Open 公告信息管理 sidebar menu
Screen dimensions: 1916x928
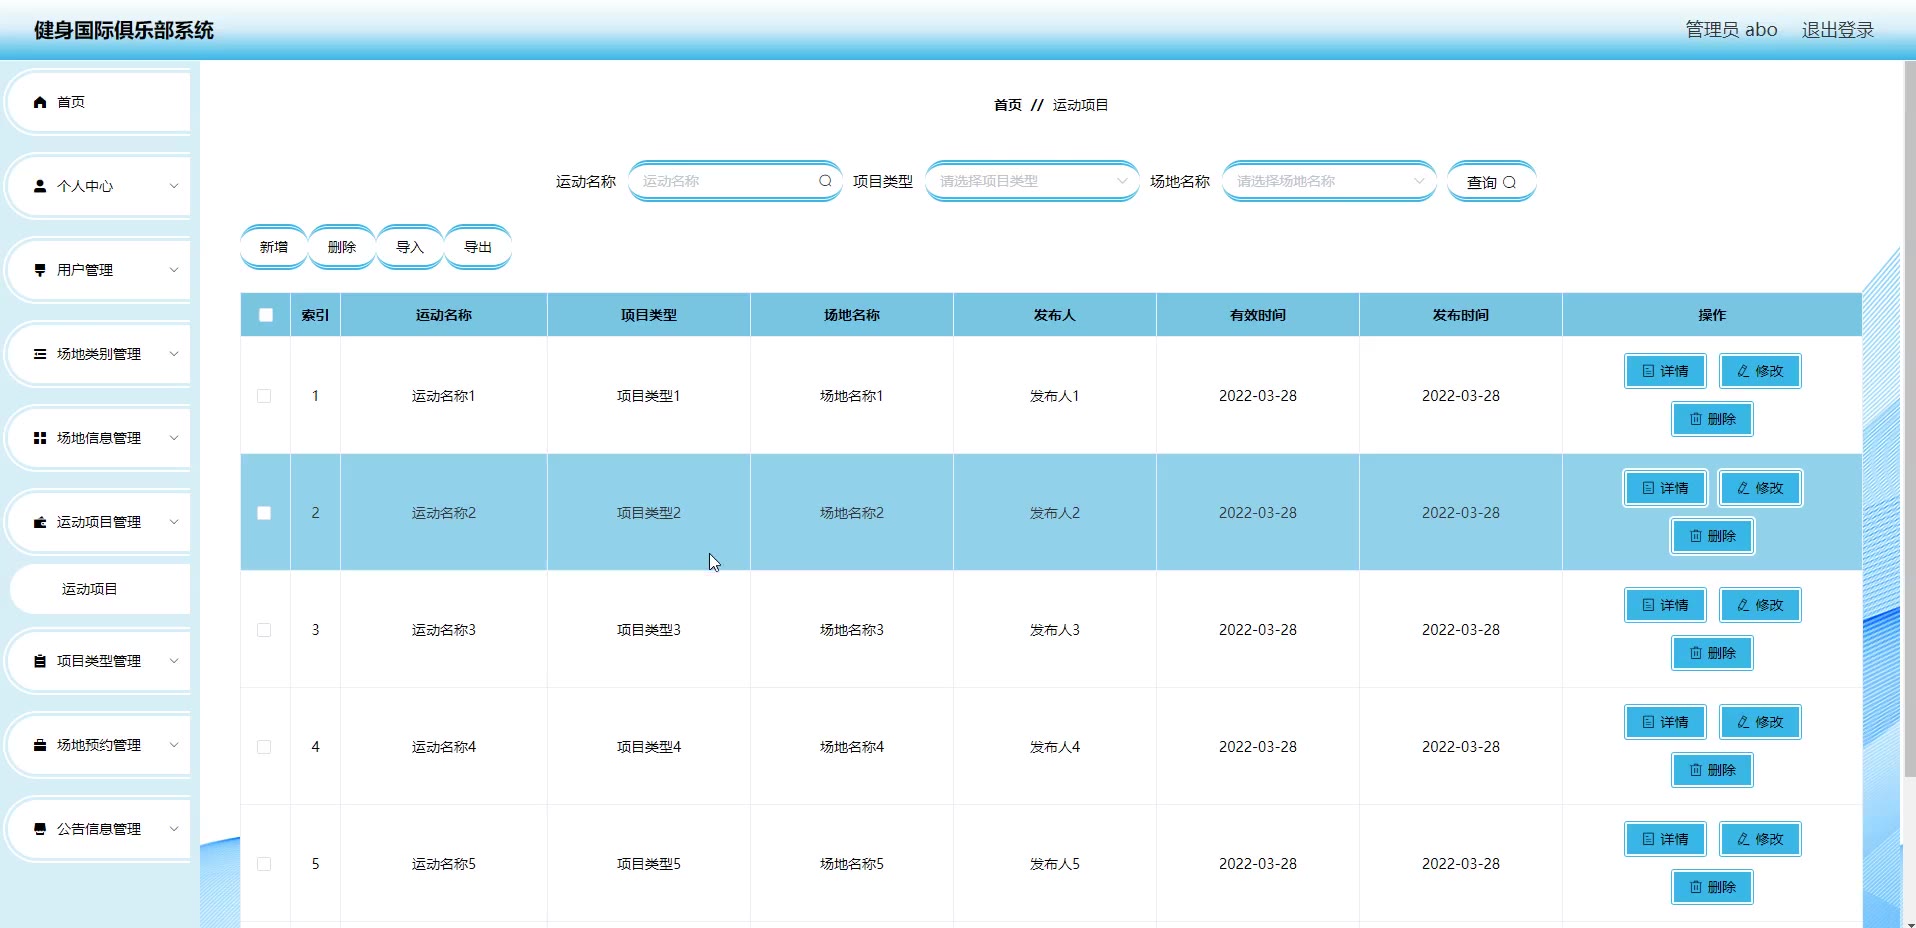(x=99, y=829)
